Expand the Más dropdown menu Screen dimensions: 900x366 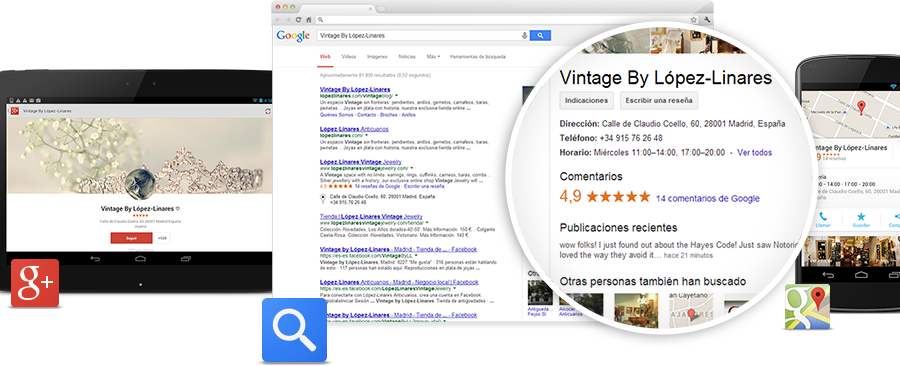pyautogui.click(x=433, y=57)
